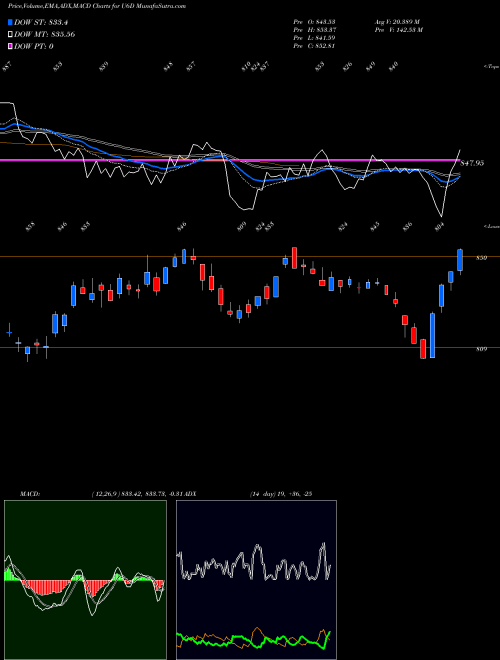500x660 pixels.
Task: Select the chart title text at top
Action: click(x=97, y=6)
